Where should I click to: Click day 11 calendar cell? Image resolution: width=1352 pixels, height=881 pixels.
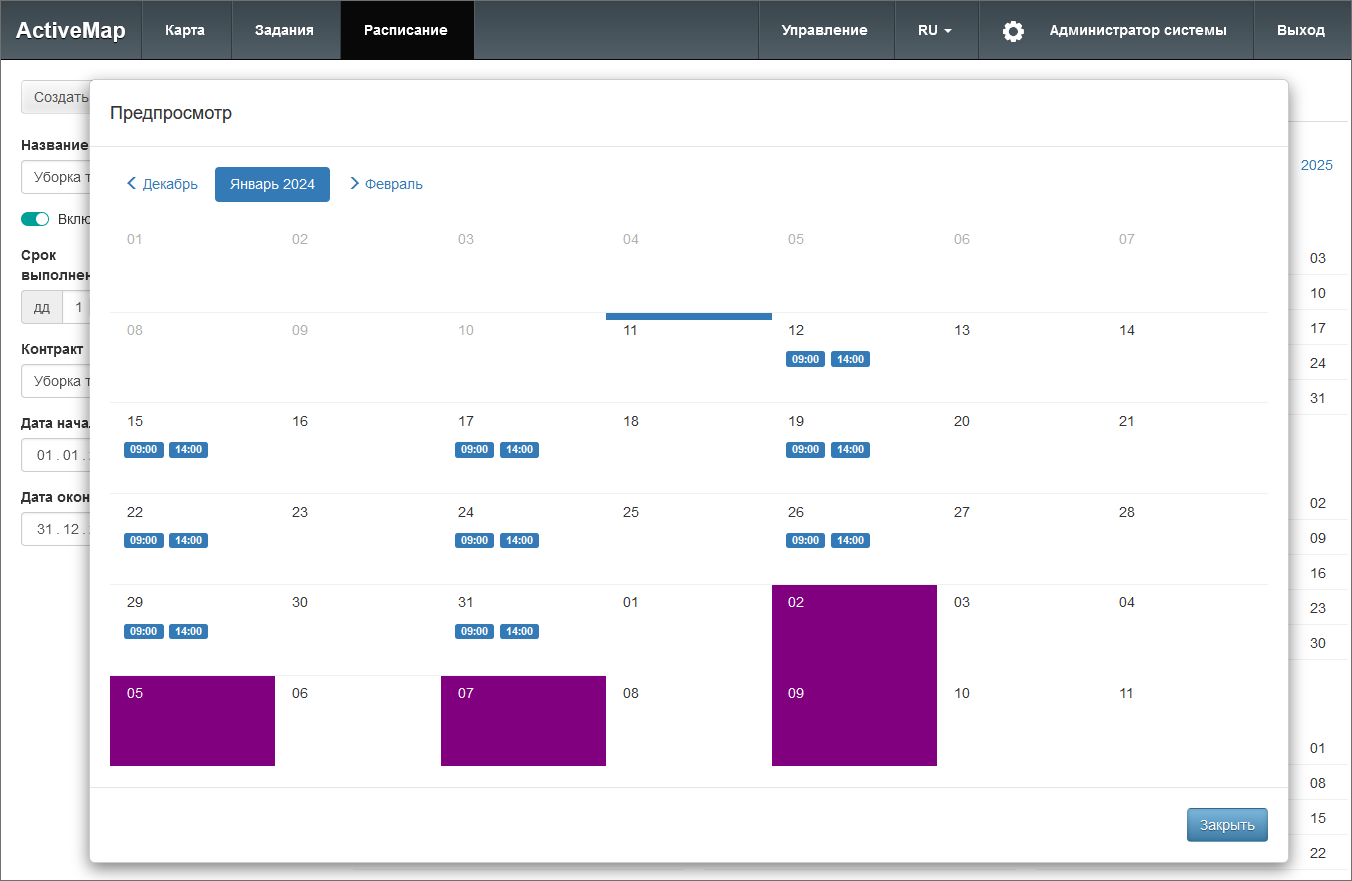[689, 358]
